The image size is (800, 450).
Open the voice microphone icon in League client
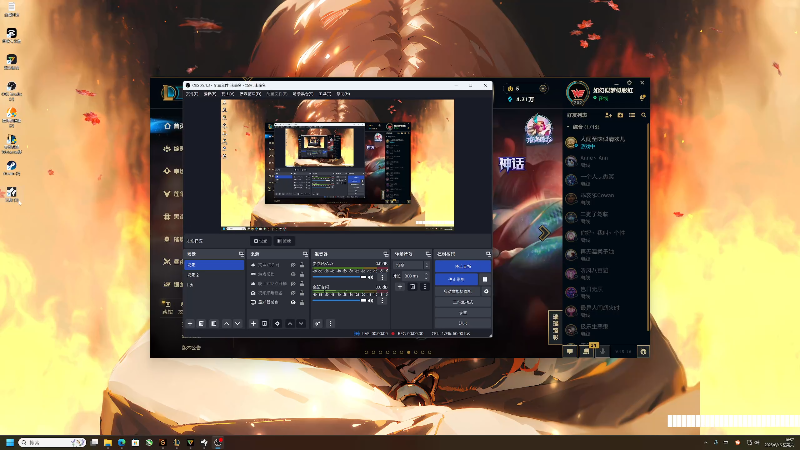pyautogui.click(x=603, y=351)
